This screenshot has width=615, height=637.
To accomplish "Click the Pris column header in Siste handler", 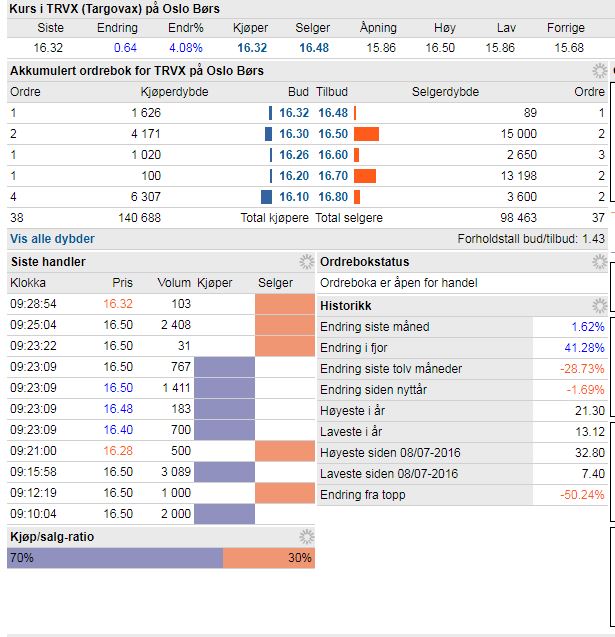I will (123, 283).
